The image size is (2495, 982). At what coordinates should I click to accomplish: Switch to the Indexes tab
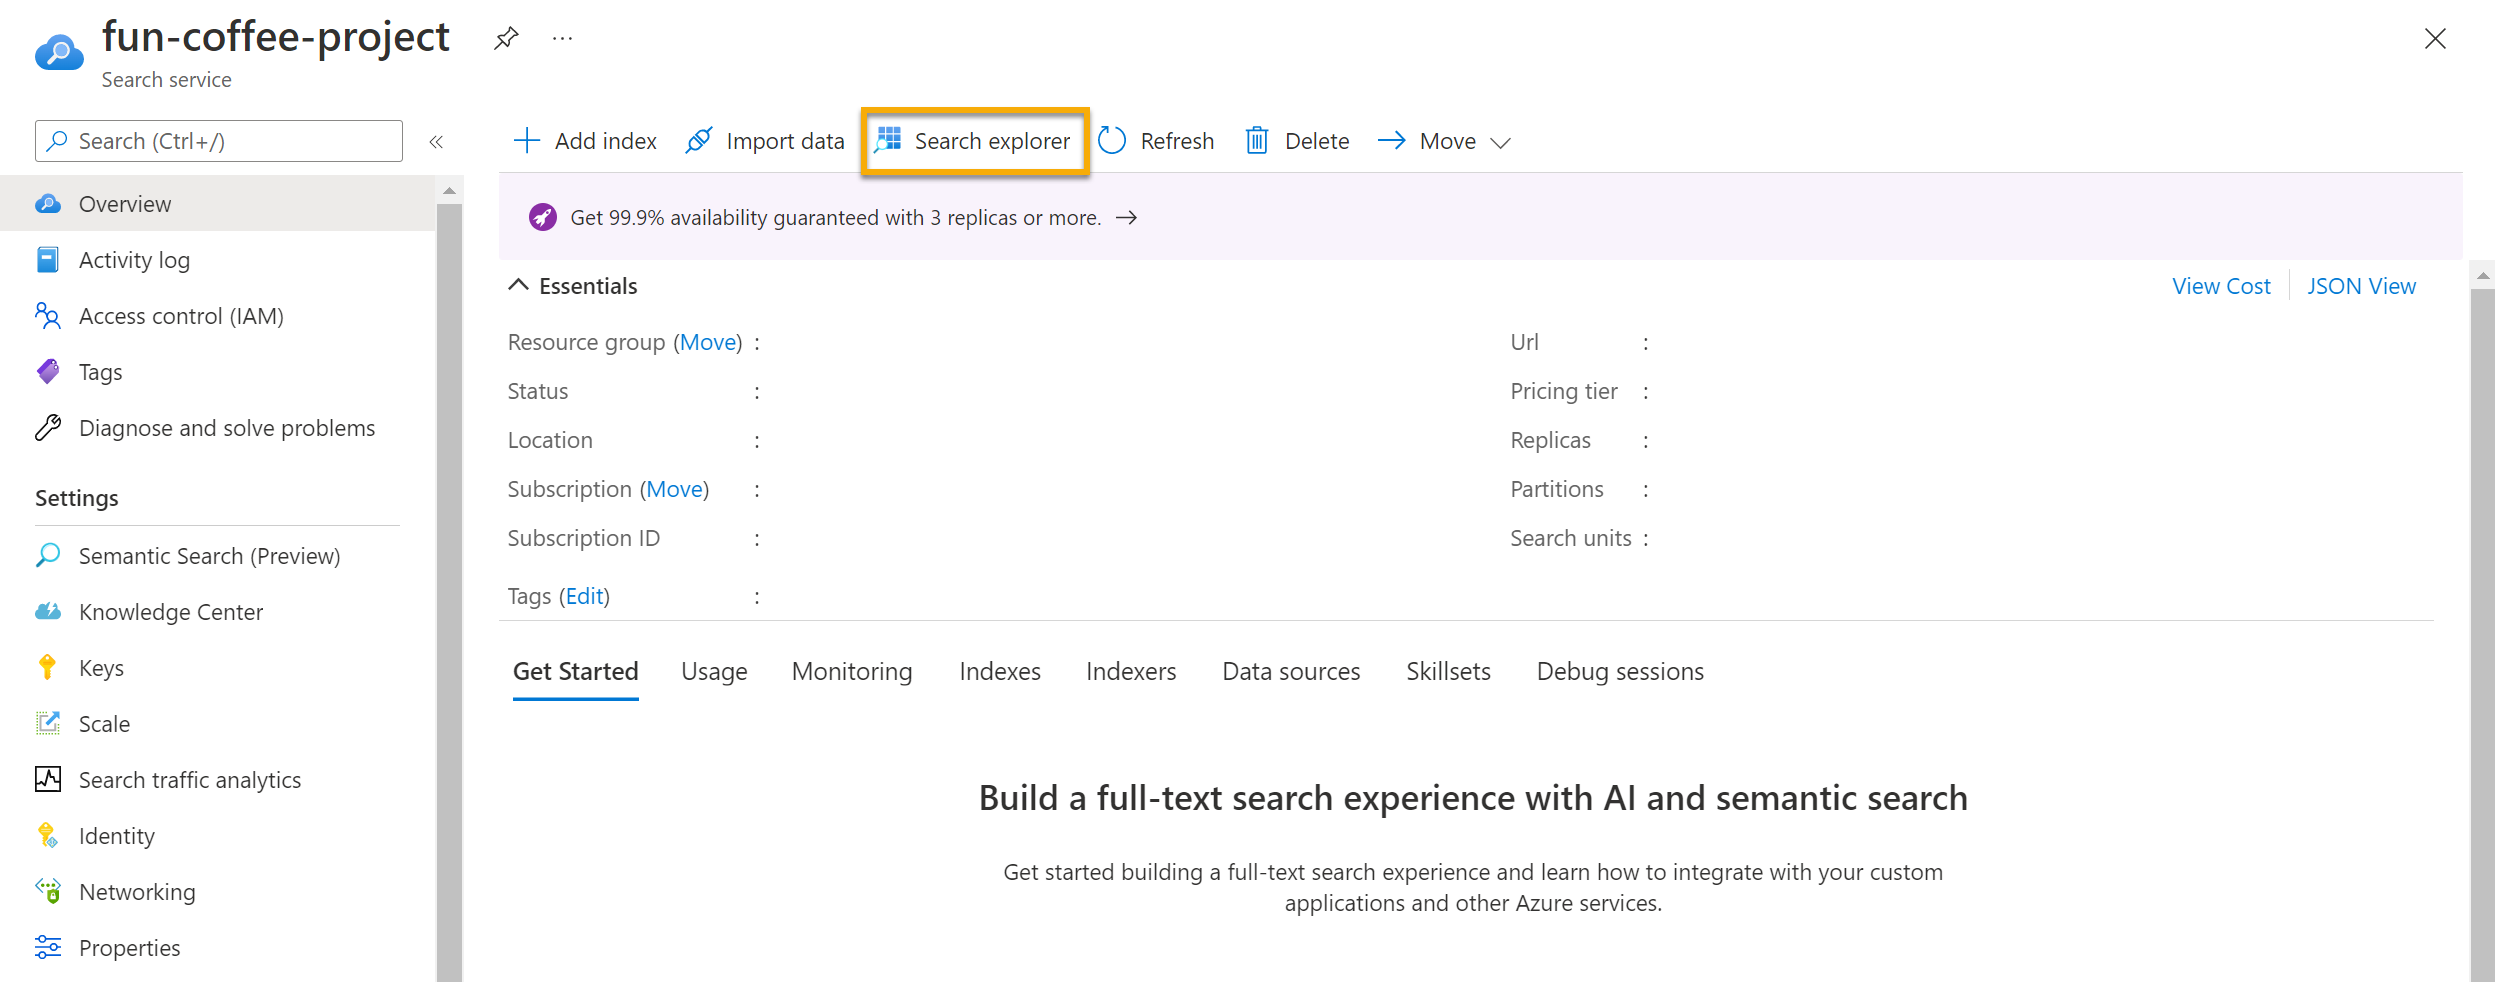pos(1000,672)
